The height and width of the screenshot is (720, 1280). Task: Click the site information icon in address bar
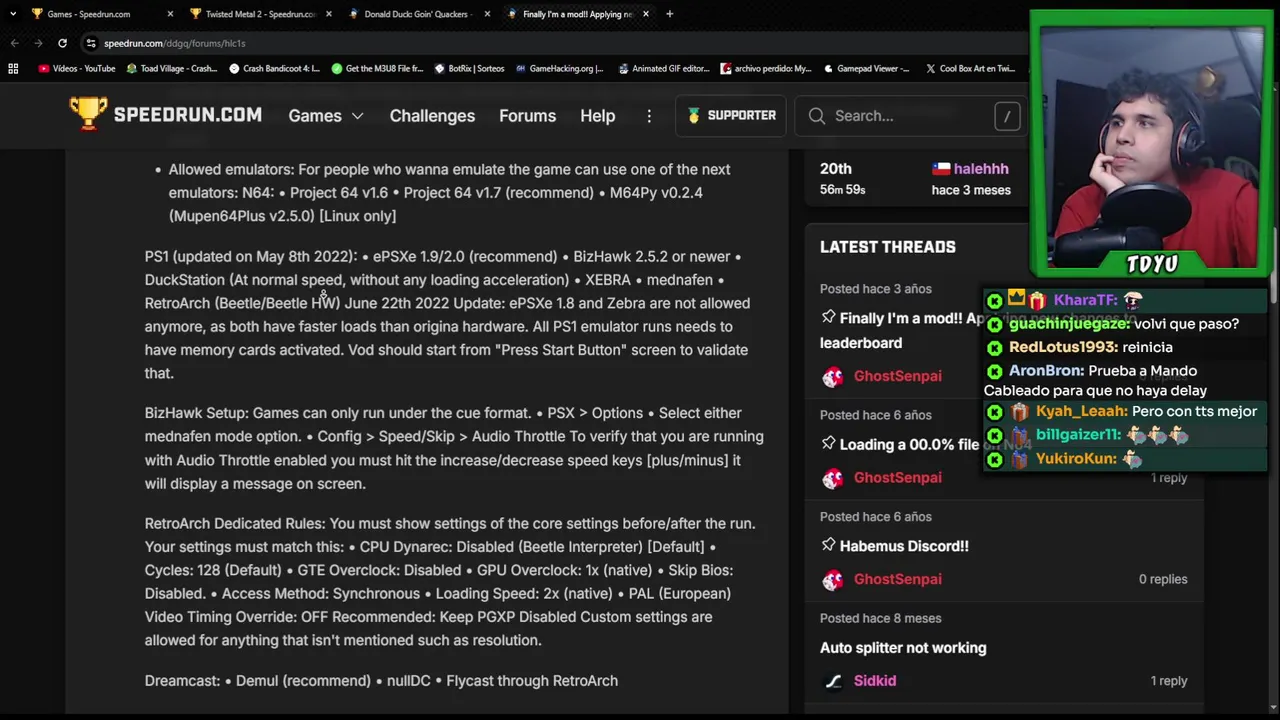(x=91, y=43)
